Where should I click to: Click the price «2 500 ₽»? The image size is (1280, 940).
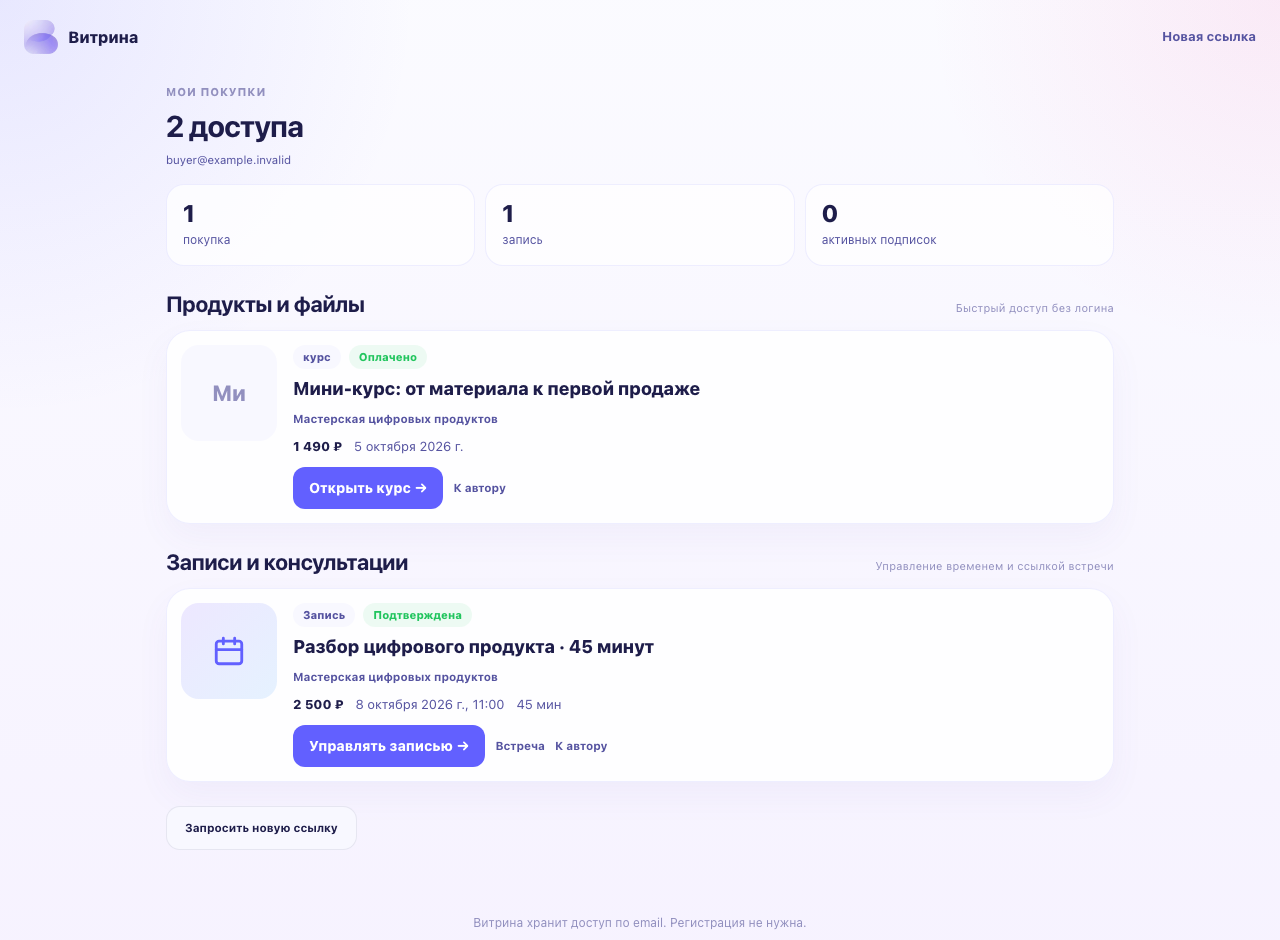(318, 704)
